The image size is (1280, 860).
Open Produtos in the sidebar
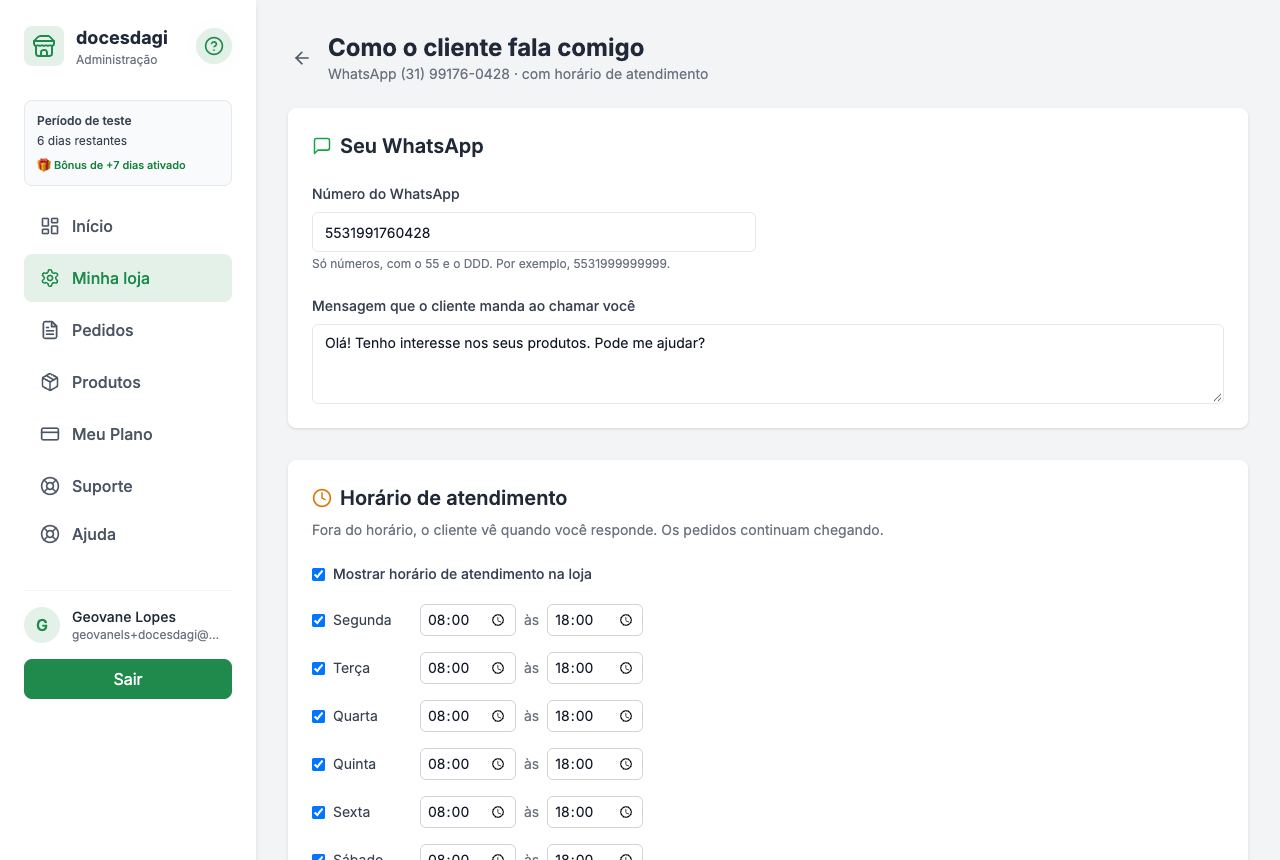point(128,382)
